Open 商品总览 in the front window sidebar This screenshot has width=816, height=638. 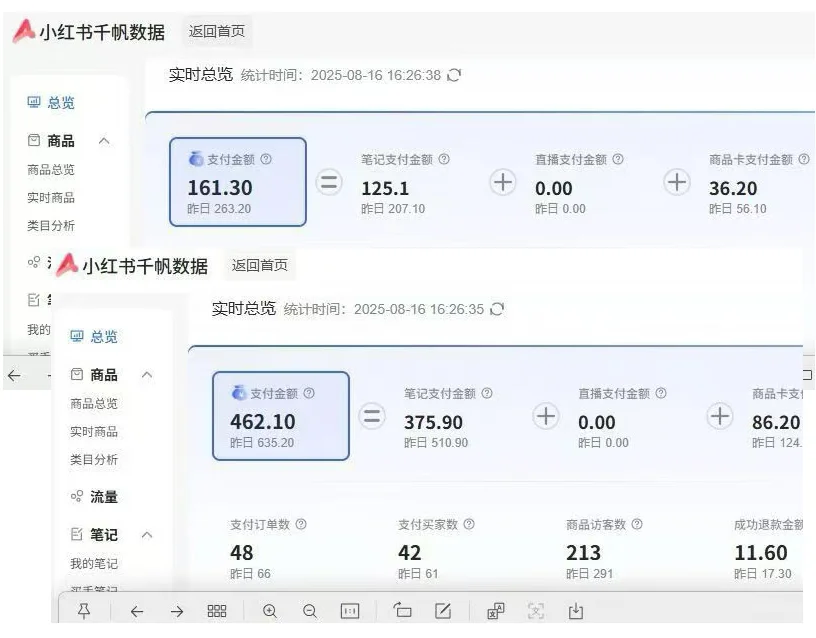(x=94, y=403)
